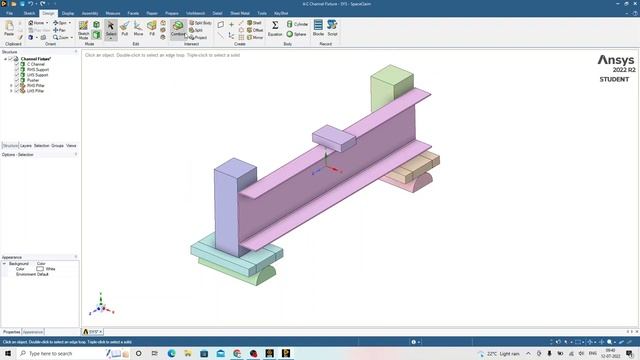
Task: Switch to Sketch Mode
Action: coord(83,29)
